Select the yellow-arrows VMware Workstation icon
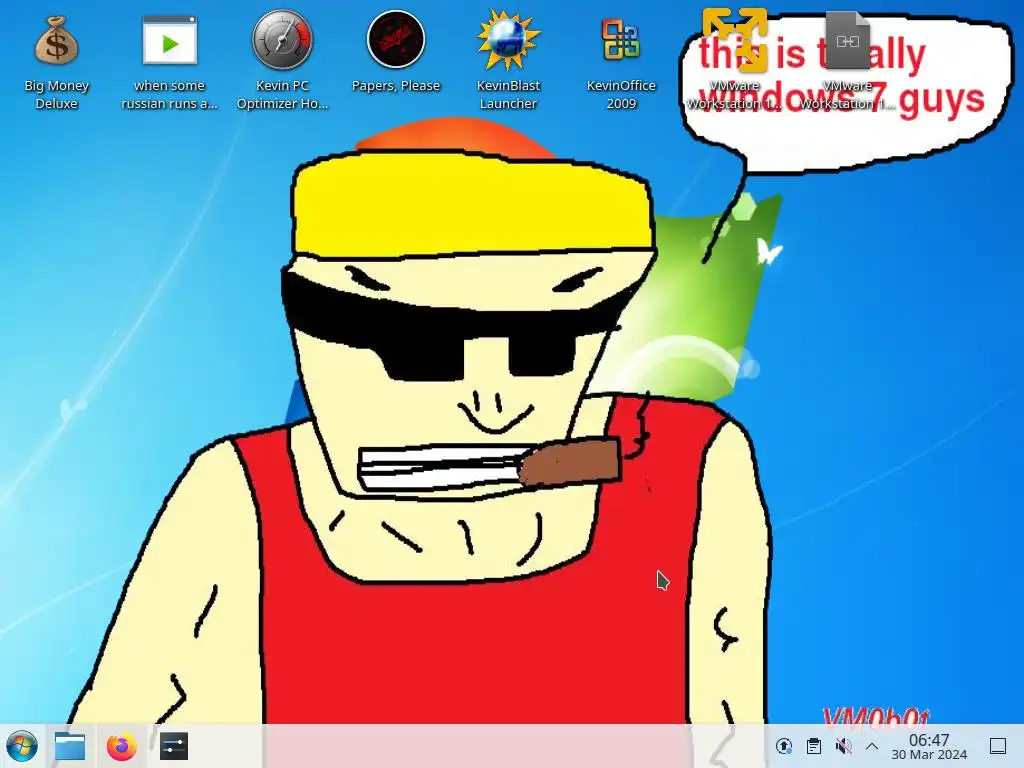Image resolution: width=1024 pixels, height=768 pixels. pos(734,60)
